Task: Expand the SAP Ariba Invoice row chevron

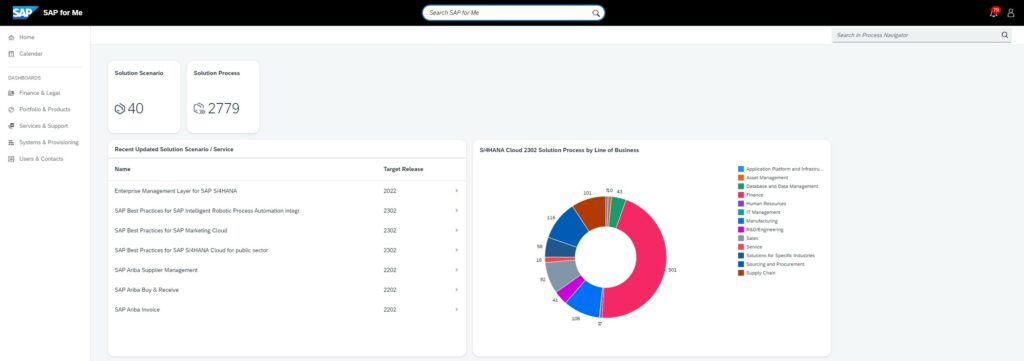Action: tap(456, 309)
